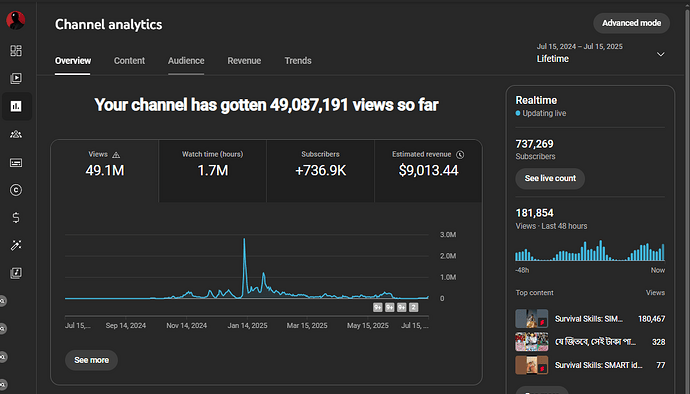
Task: Open the Customization magic wand icon
Action: [x=16, y=245]
